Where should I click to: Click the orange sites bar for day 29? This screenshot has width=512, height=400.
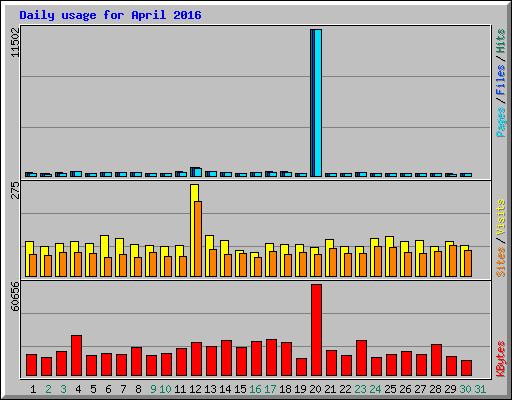(453, 261)
